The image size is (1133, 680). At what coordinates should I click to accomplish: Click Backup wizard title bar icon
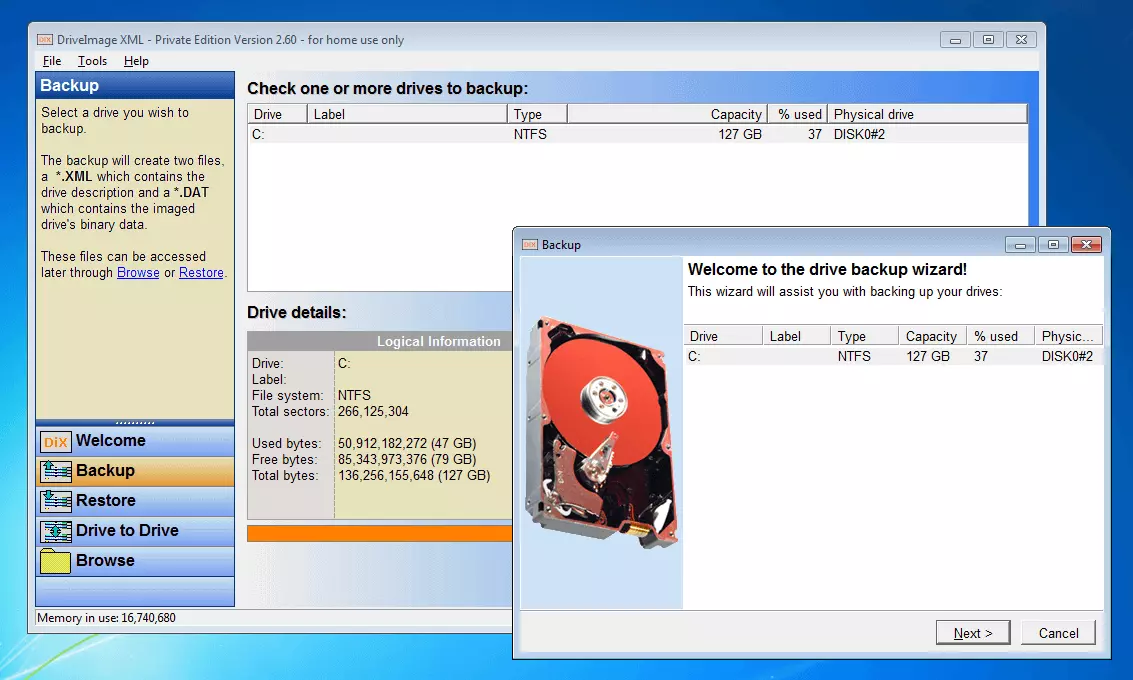pos(530,245)
